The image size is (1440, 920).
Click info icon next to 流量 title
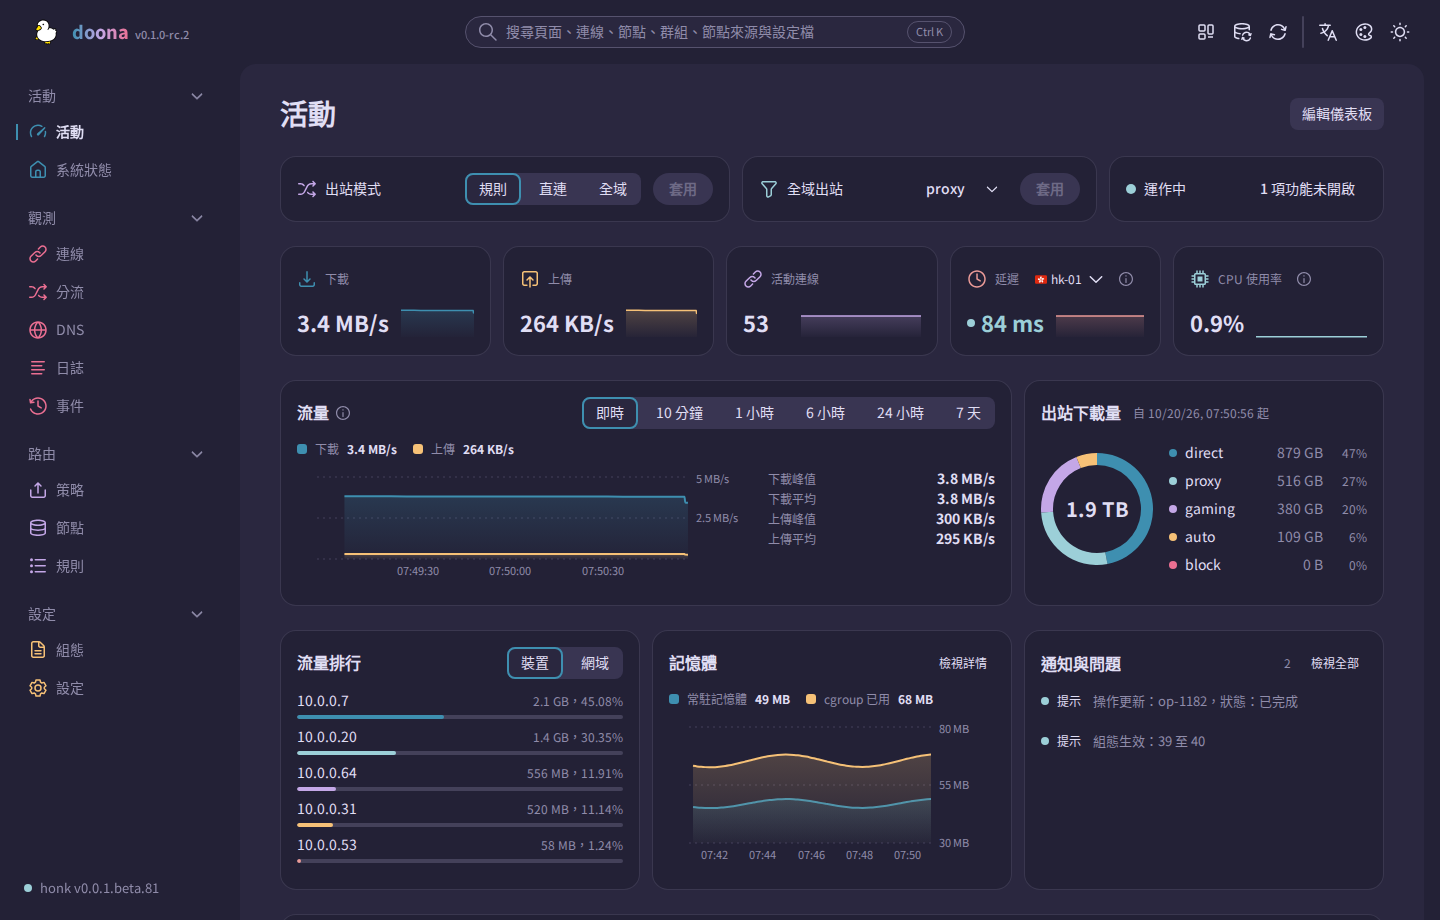point(343,413)
